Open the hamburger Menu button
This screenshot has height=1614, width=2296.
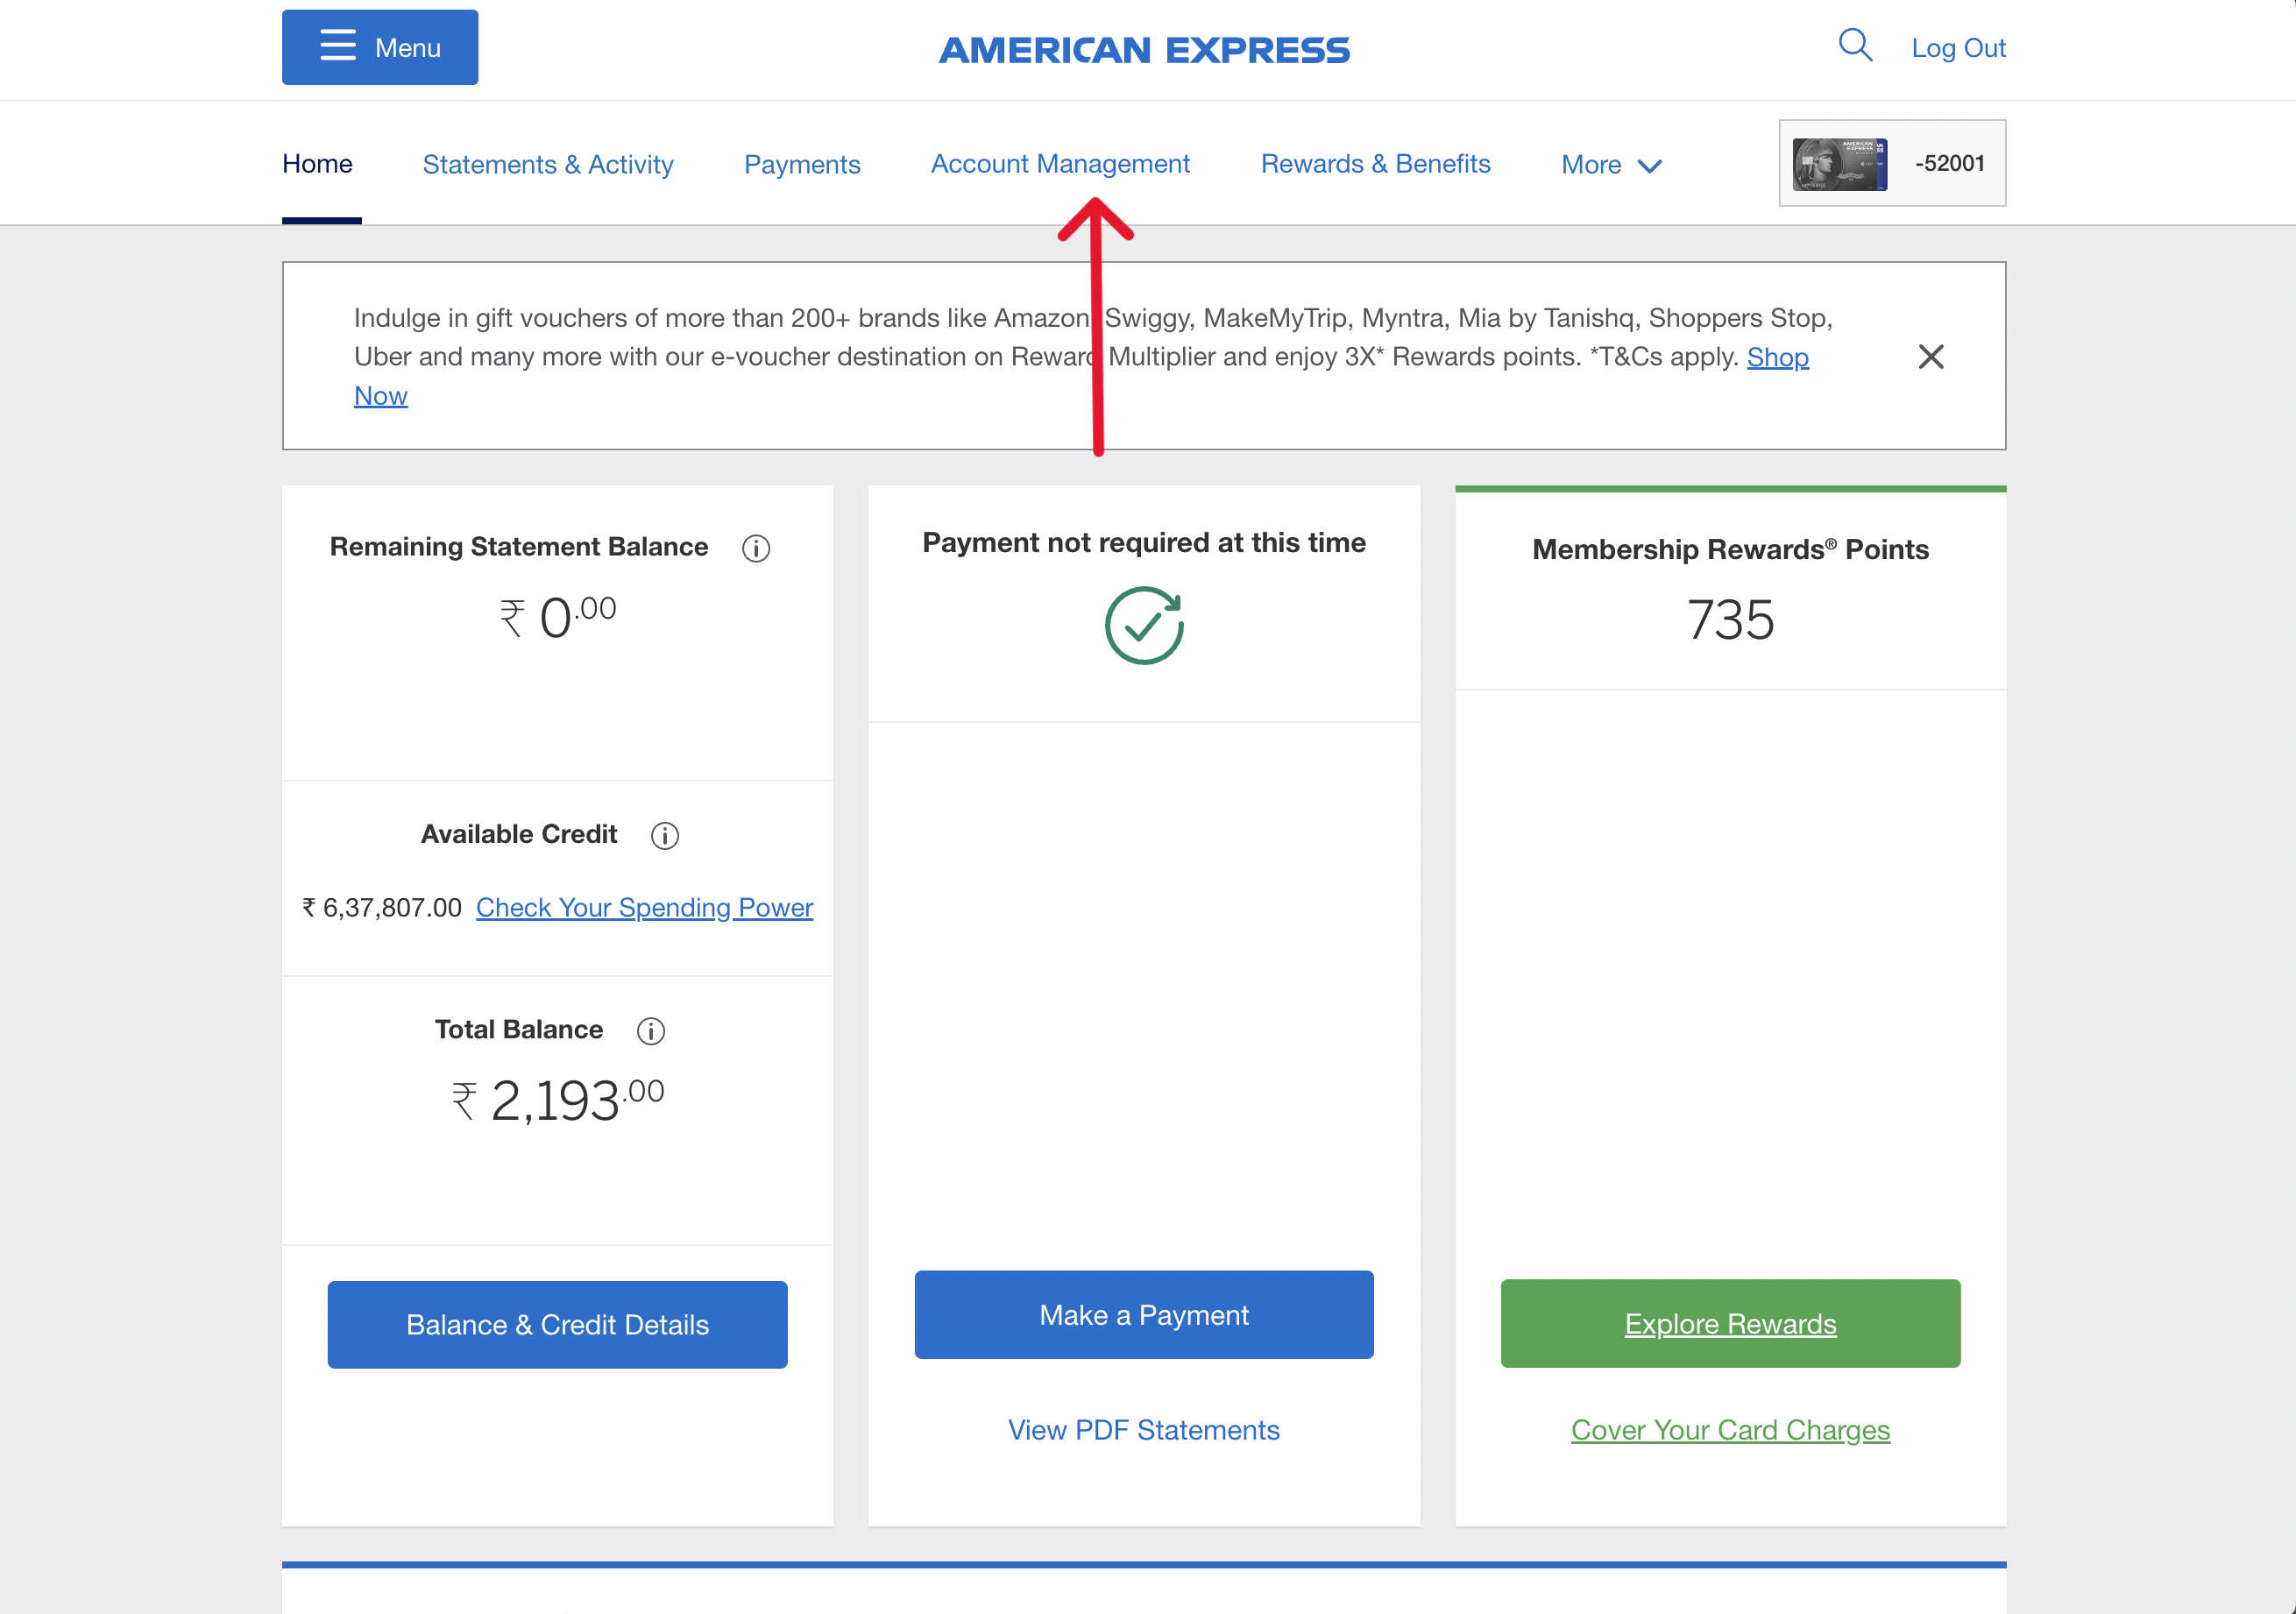click(x=379, y=47)
